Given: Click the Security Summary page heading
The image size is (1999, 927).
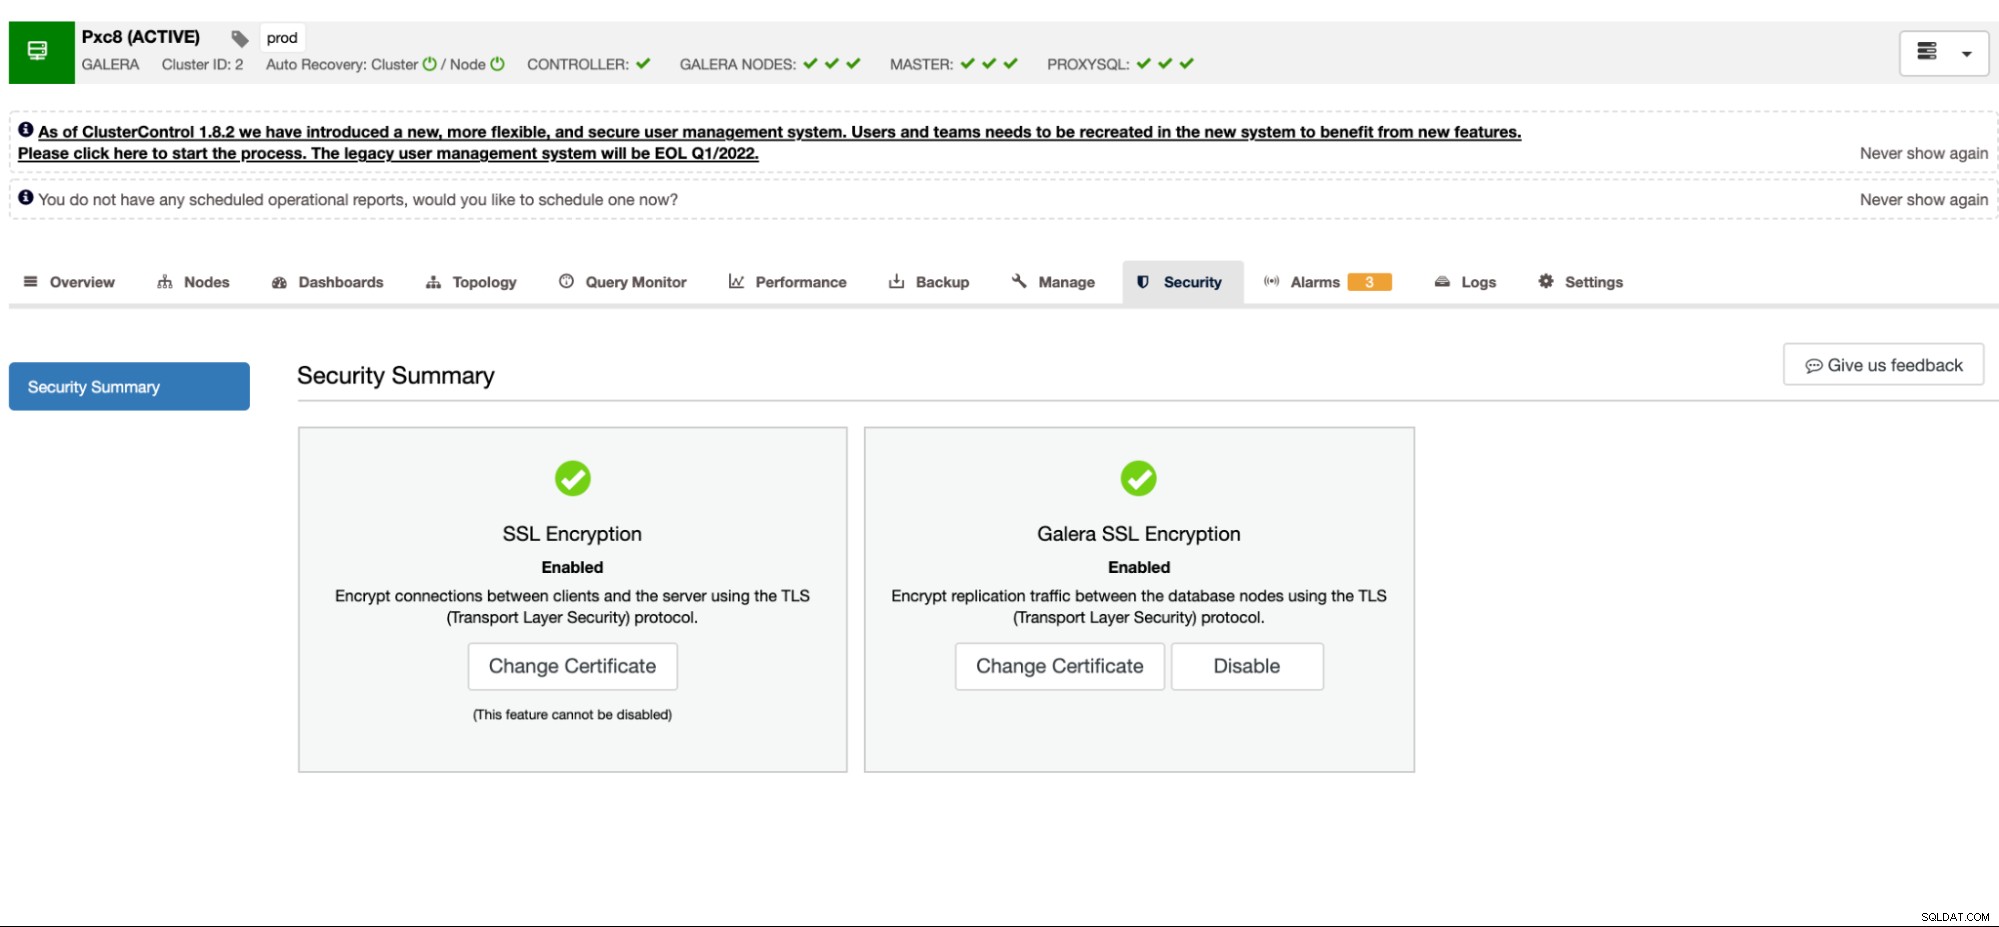Looking at the screenshot, I should (x=396, y=375).
